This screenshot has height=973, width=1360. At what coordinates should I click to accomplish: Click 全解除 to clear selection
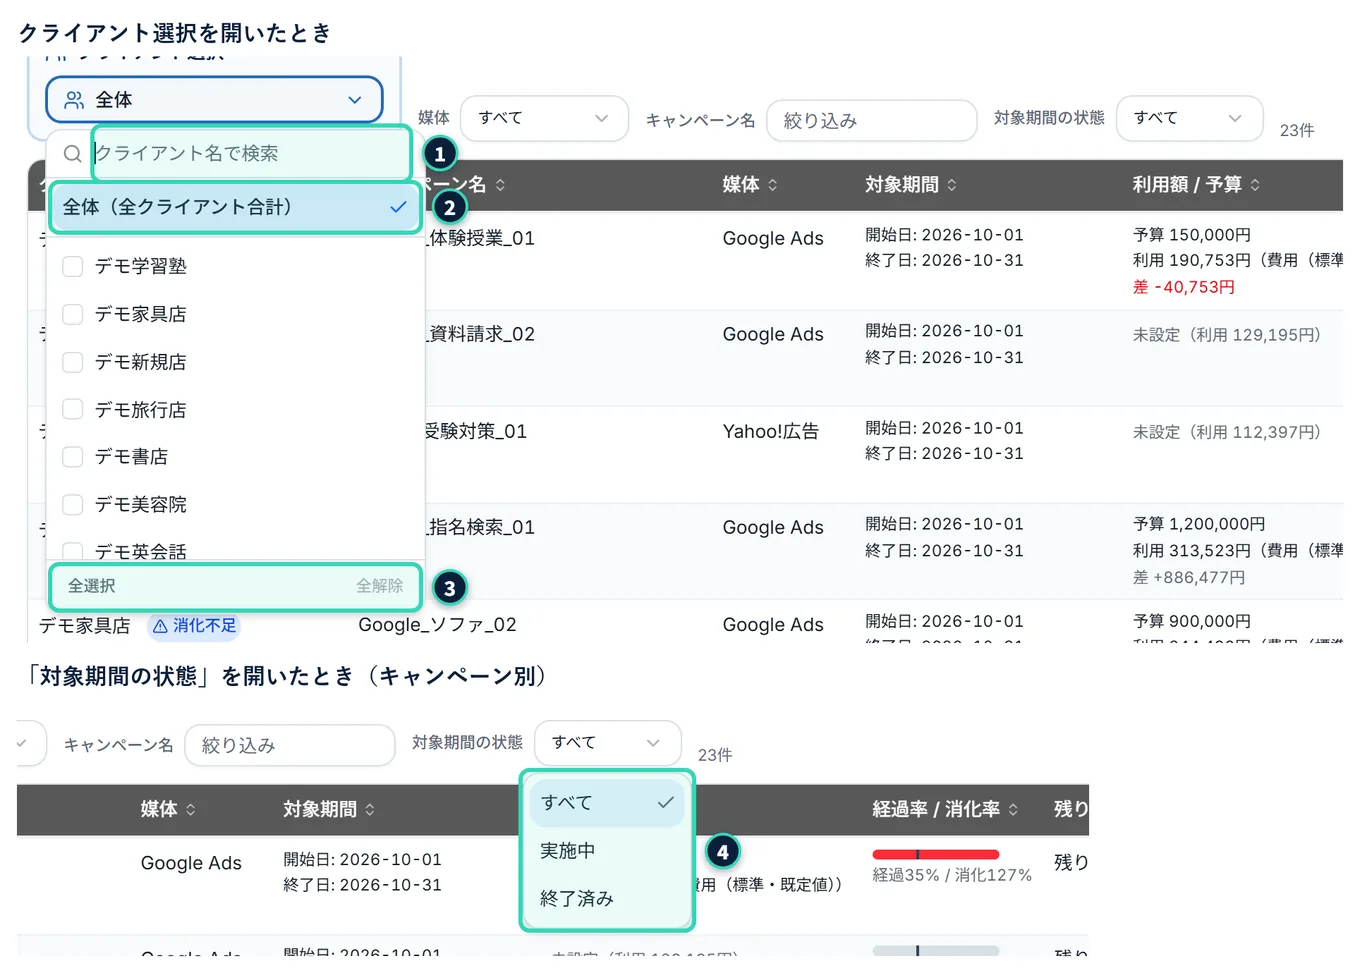(380, 586)
